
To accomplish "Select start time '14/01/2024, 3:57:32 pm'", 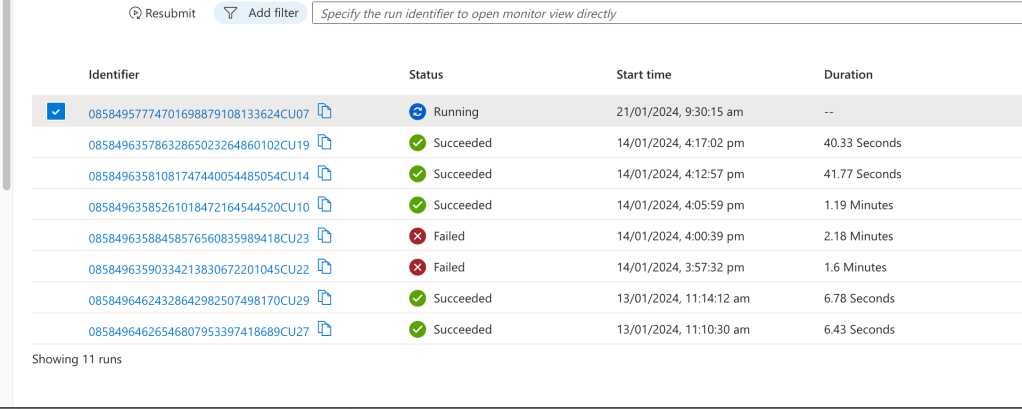I will pyautogui.click(x=680, y=267).
